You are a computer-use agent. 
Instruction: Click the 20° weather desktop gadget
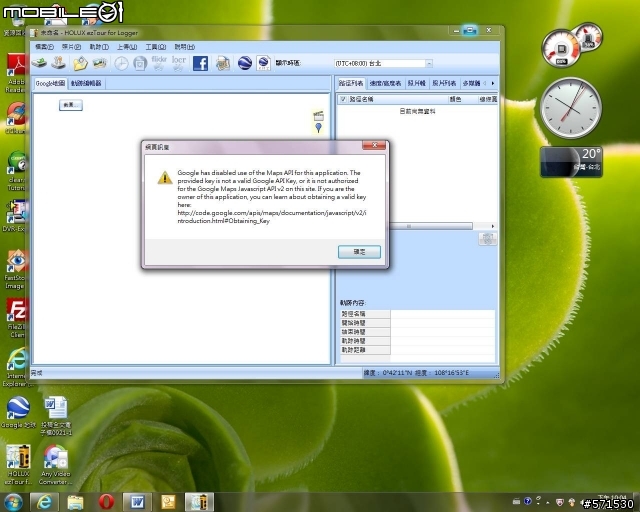pyautogui.click(x=571, y=162)
